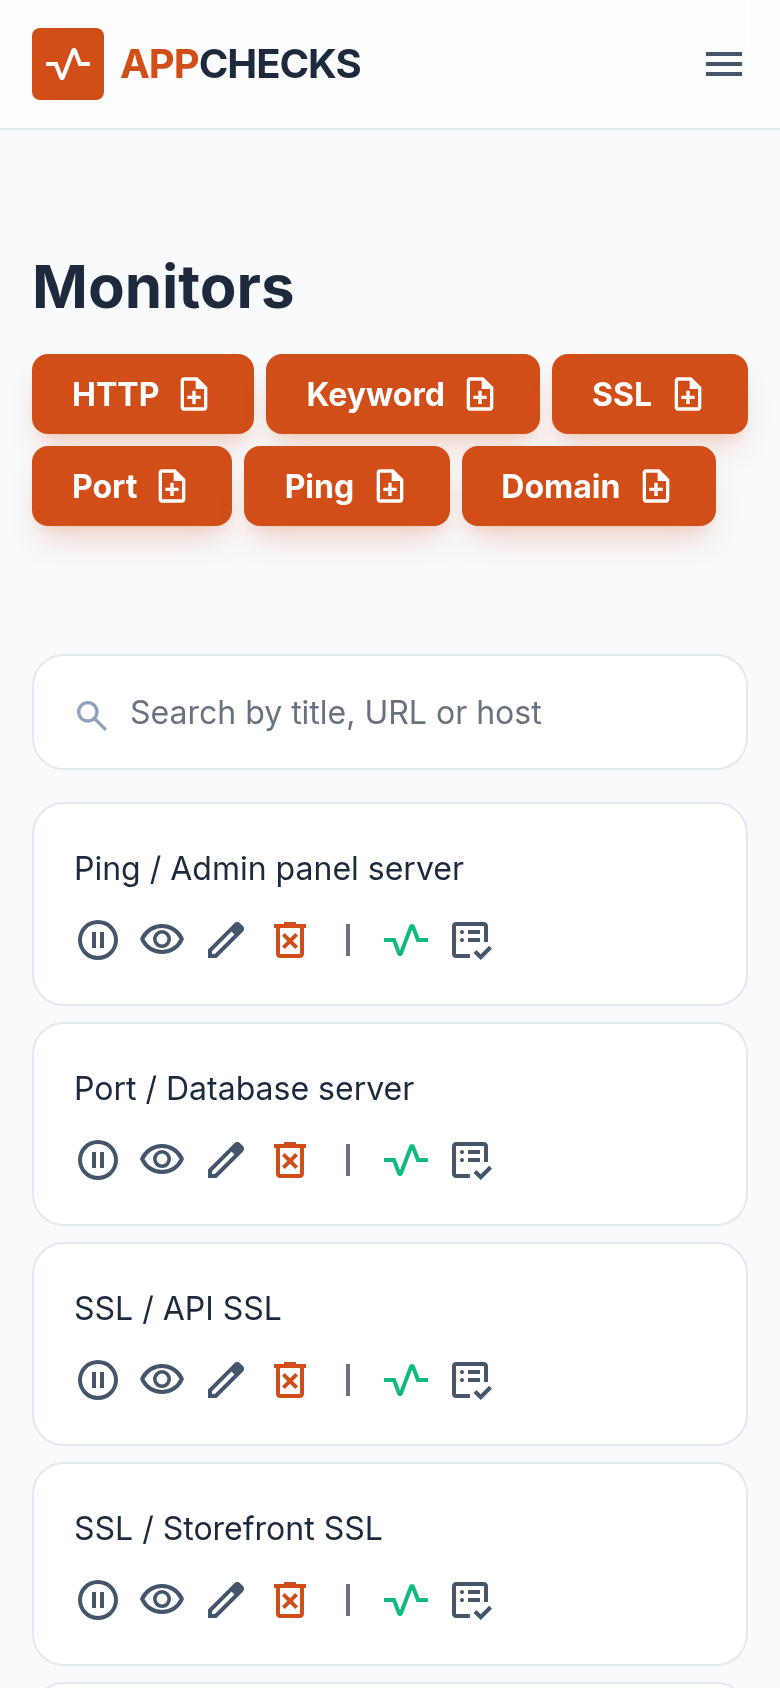Open the hamburger navigation menu
This screenshot has width=780, height=1688.
724,64
